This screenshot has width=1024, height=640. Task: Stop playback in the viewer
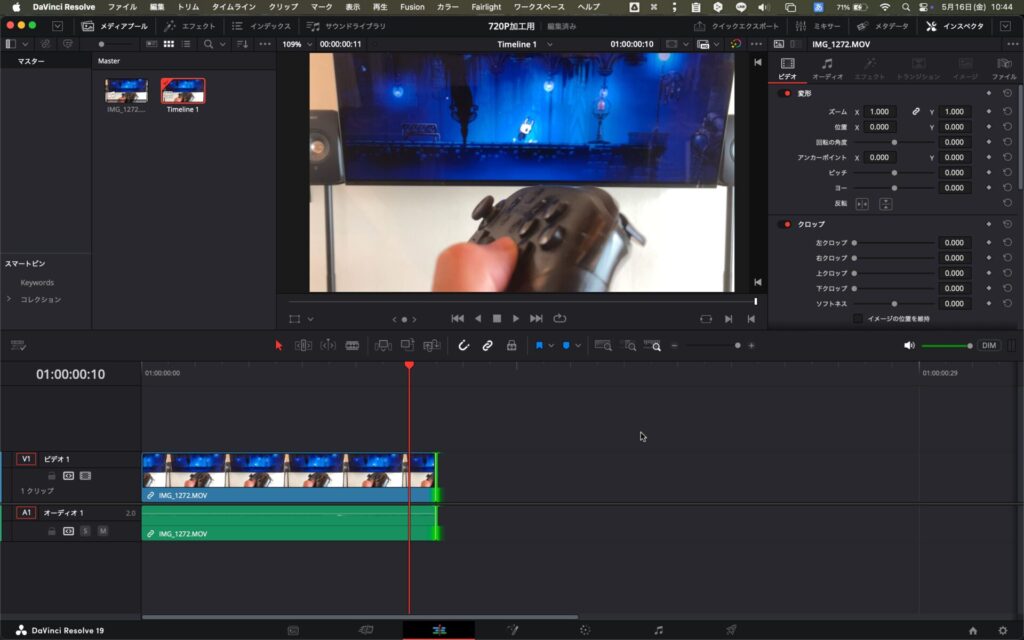pos(497,319)
